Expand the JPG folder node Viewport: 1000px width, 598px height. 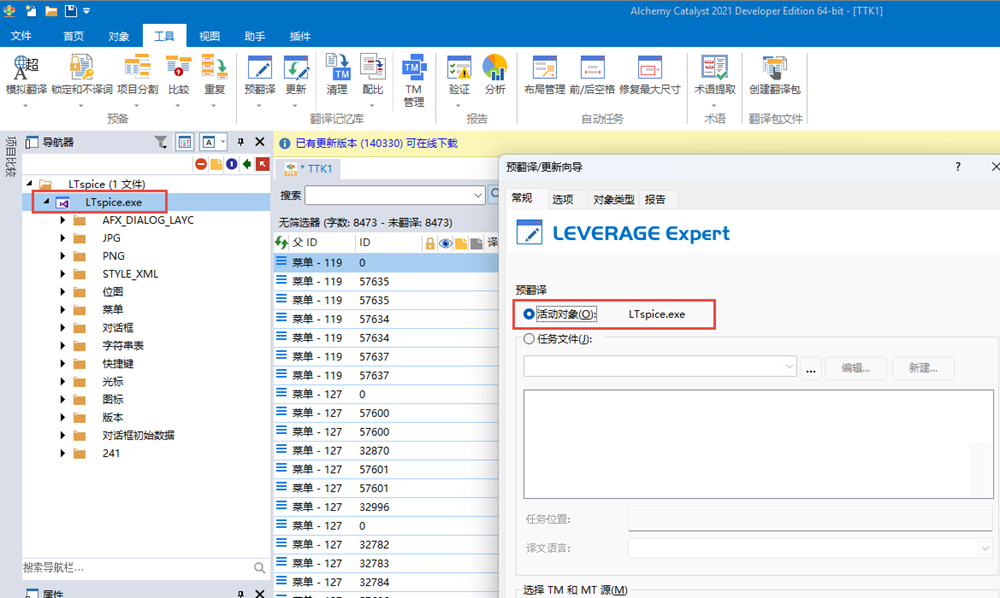pos(62,238)
